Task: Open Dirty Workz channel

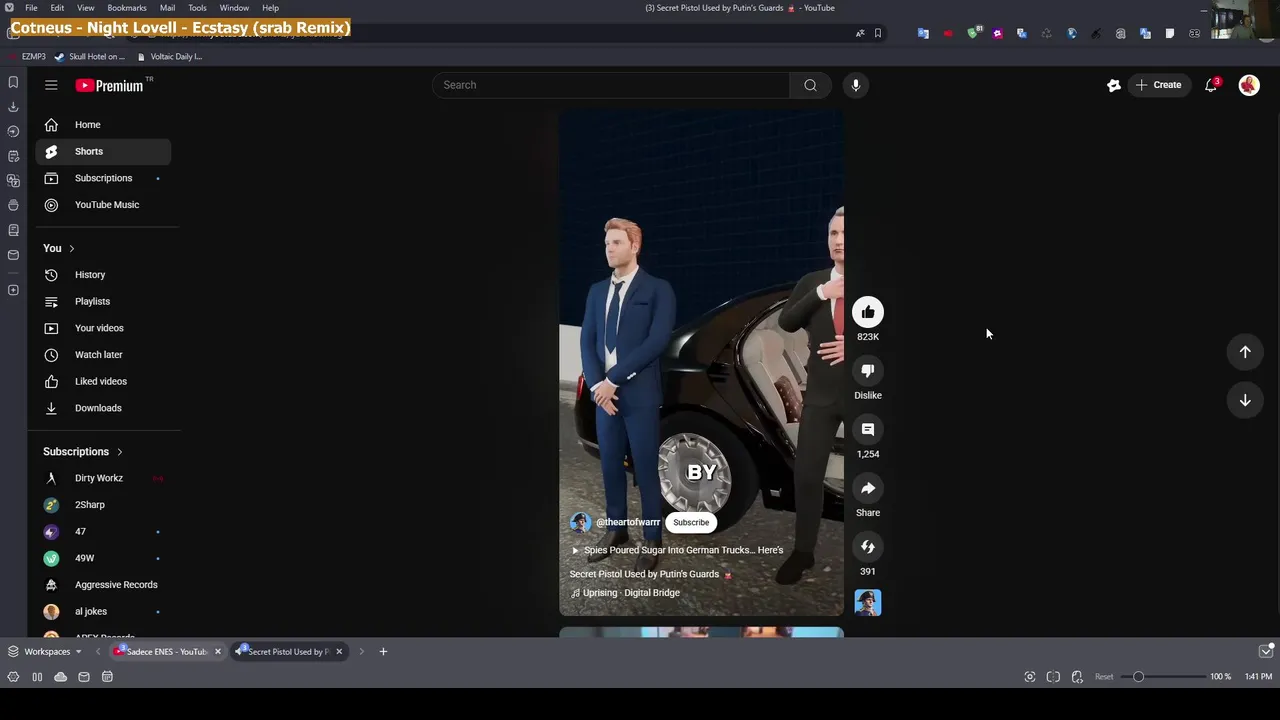Action: pos(103,478)
